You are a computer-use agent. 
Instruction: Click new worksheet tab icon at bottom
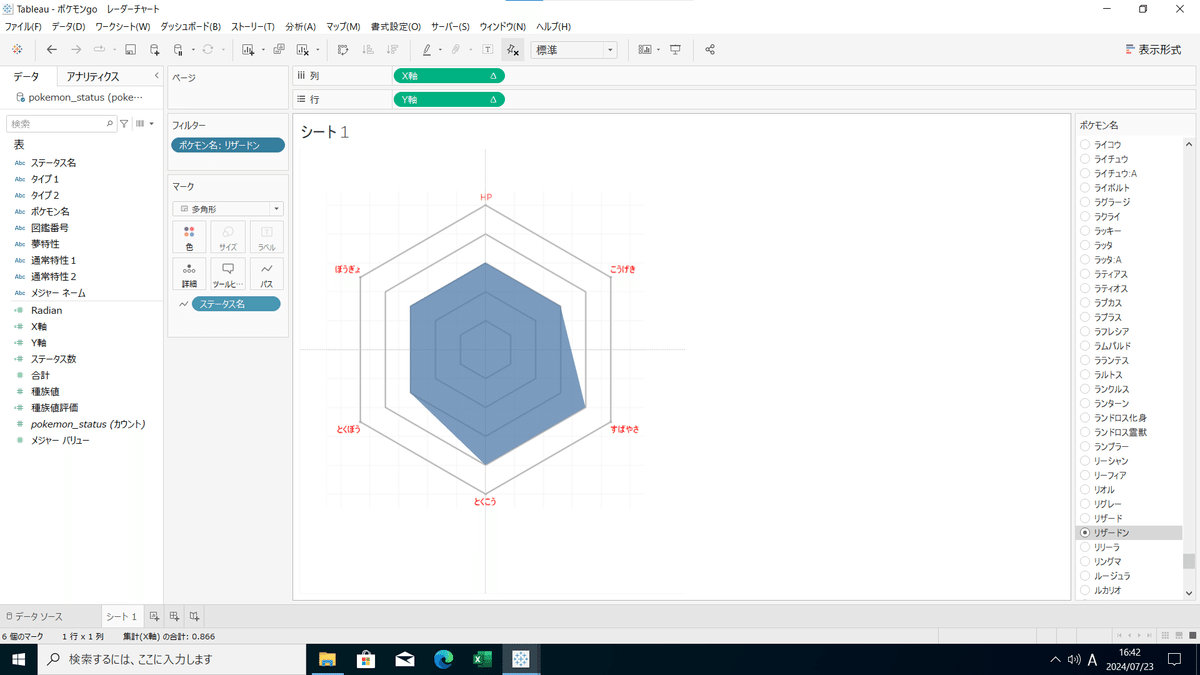coord(154,616)
